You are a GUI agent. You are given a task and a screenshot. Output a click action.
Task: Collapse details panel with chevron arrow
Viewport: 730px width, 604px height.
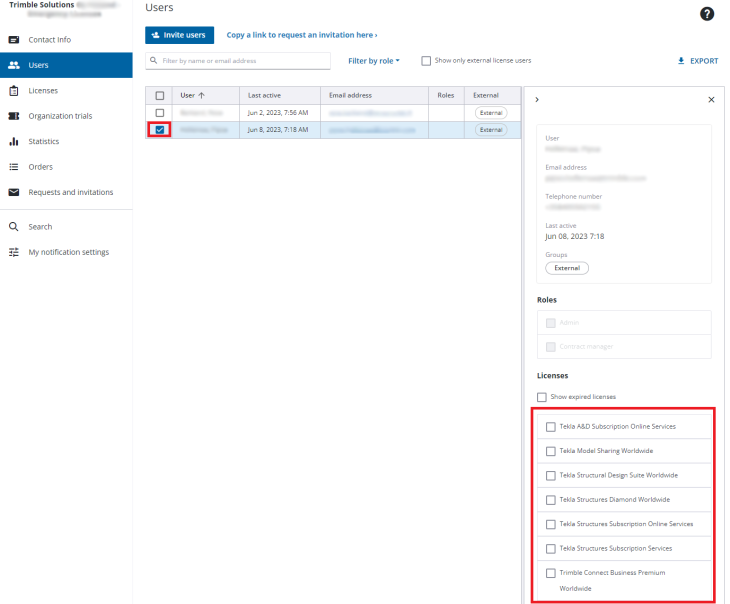[537, 100]
